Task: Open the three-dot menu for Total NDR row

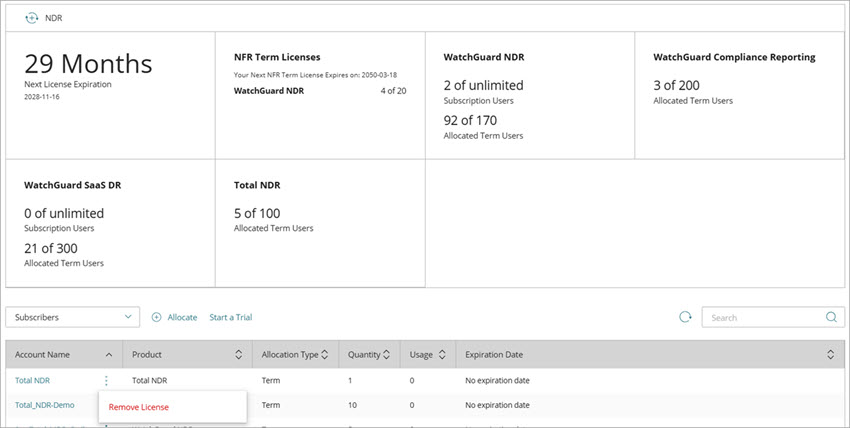Action: click(x=106, y=381)
